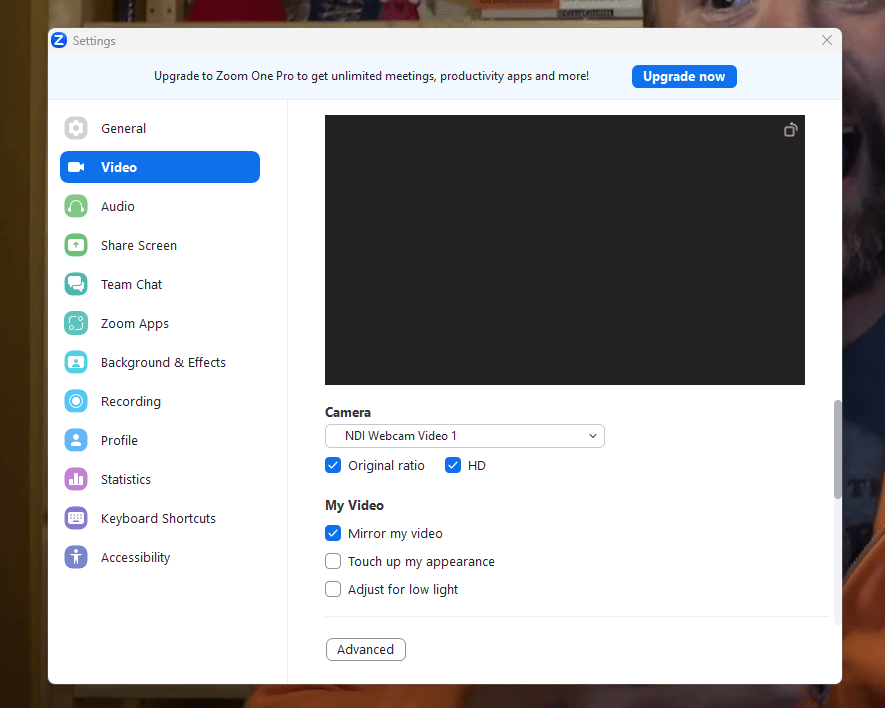Turn off Mirror my video
This screenshot has width=885, height=708.
(x=333, y=533)
